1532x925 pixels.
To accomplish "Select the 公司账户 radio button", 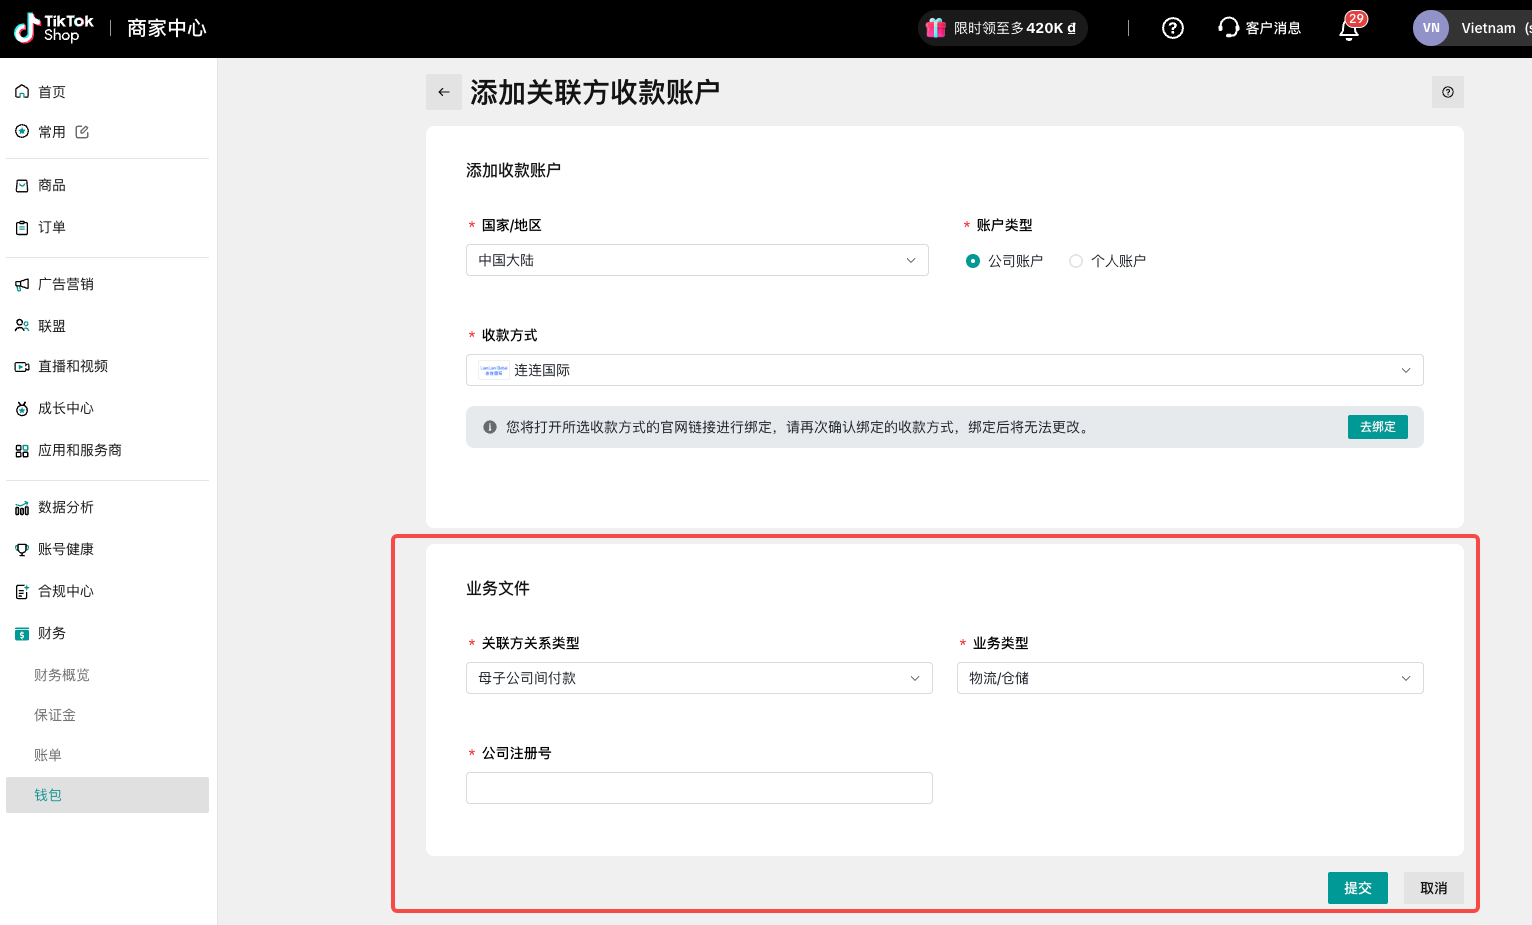I will coord(972,261).
